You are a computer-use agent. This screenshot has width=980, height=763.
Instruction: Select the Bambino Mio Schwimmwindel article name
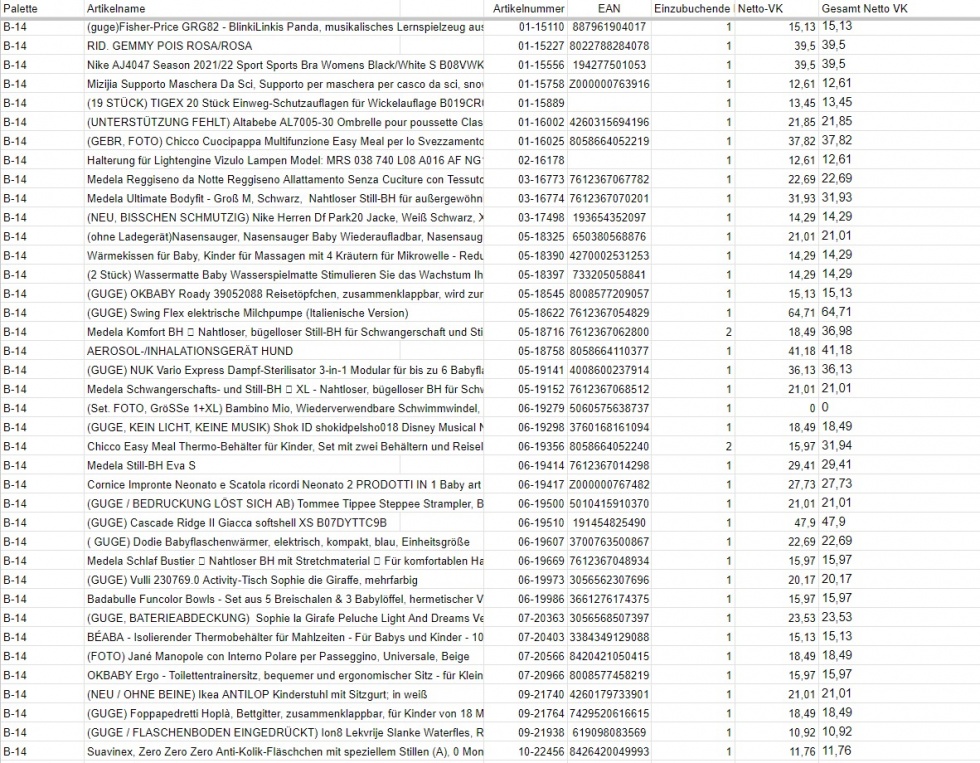284,408
